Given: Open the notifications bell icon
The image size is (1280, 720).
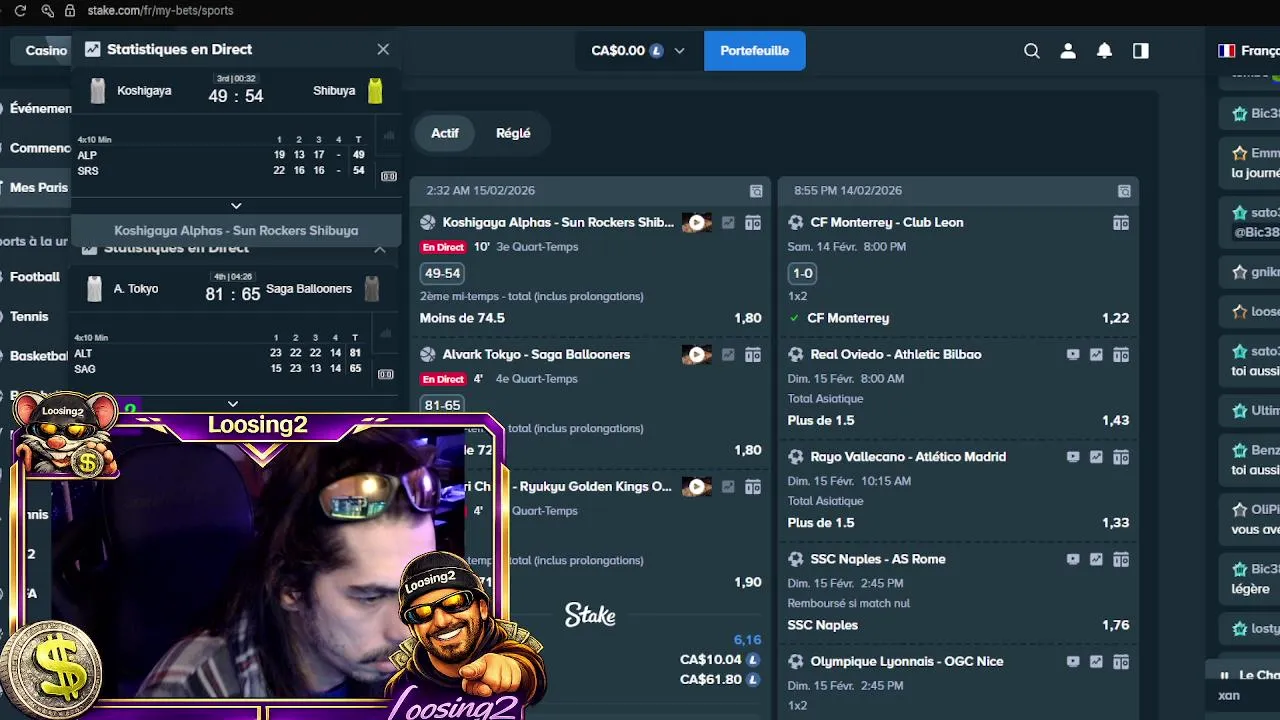Looking at the screenshot, I should click(1104, 51).
